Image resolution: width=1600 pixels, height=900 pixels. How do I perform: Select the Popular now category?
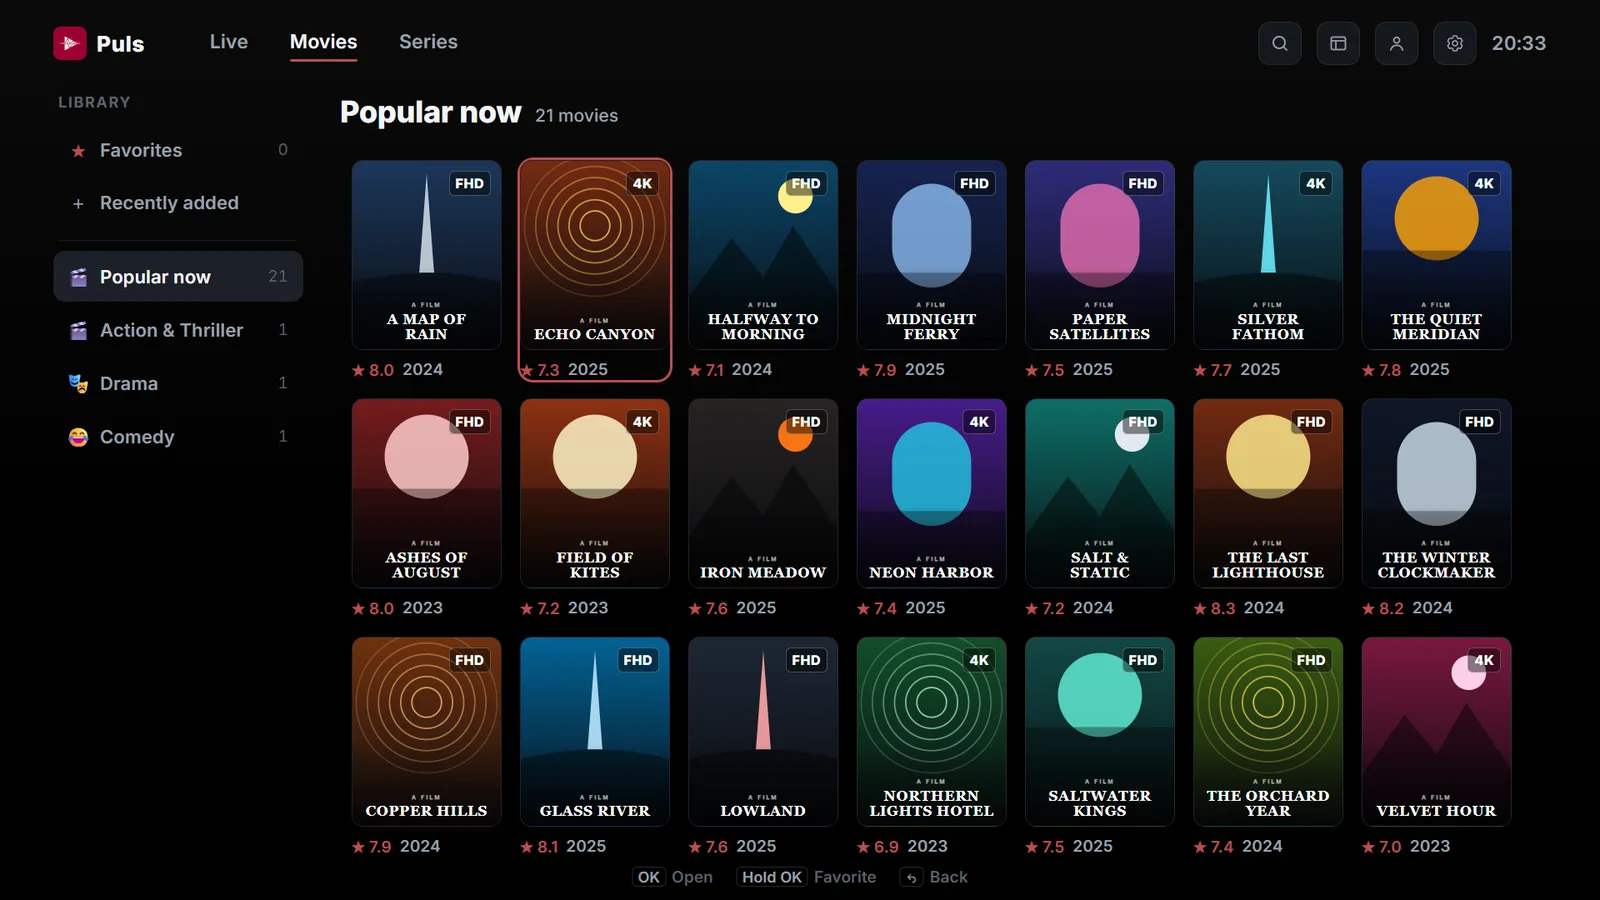pyautogui.click(x=178, y=277)
